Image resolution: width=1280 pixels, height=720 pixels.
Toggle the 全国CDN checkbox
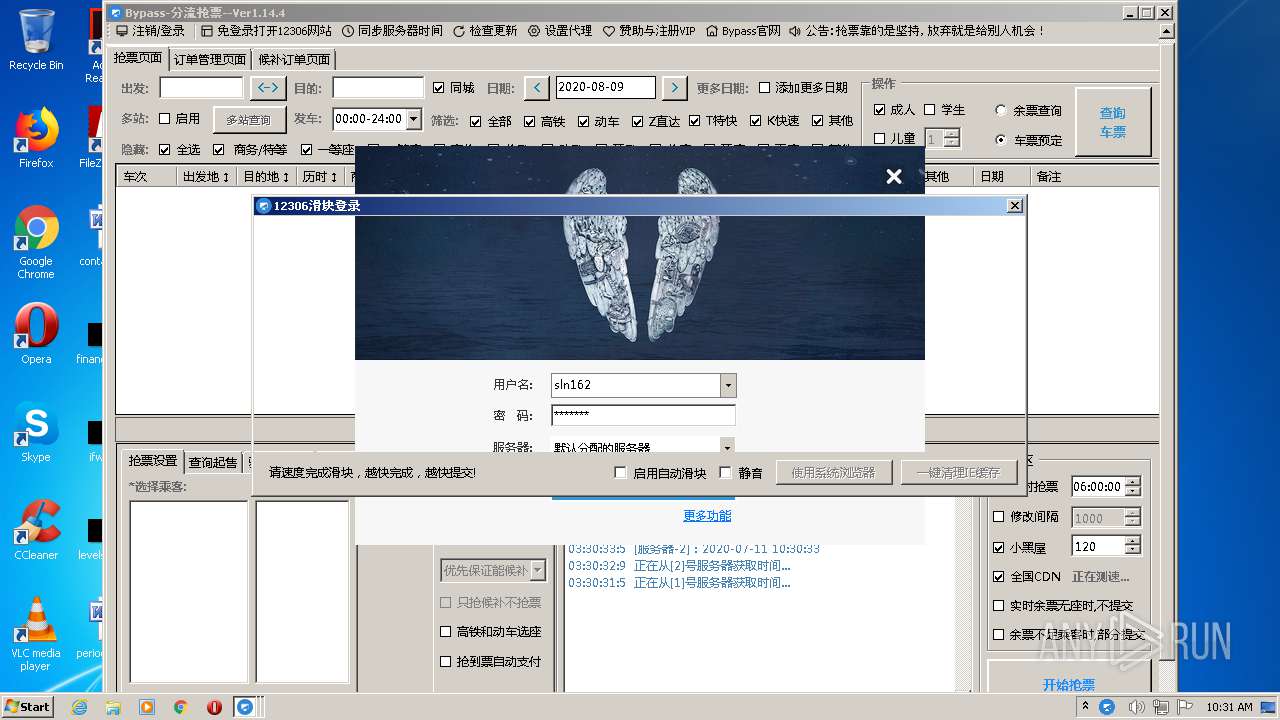click(x=998, y=576)
